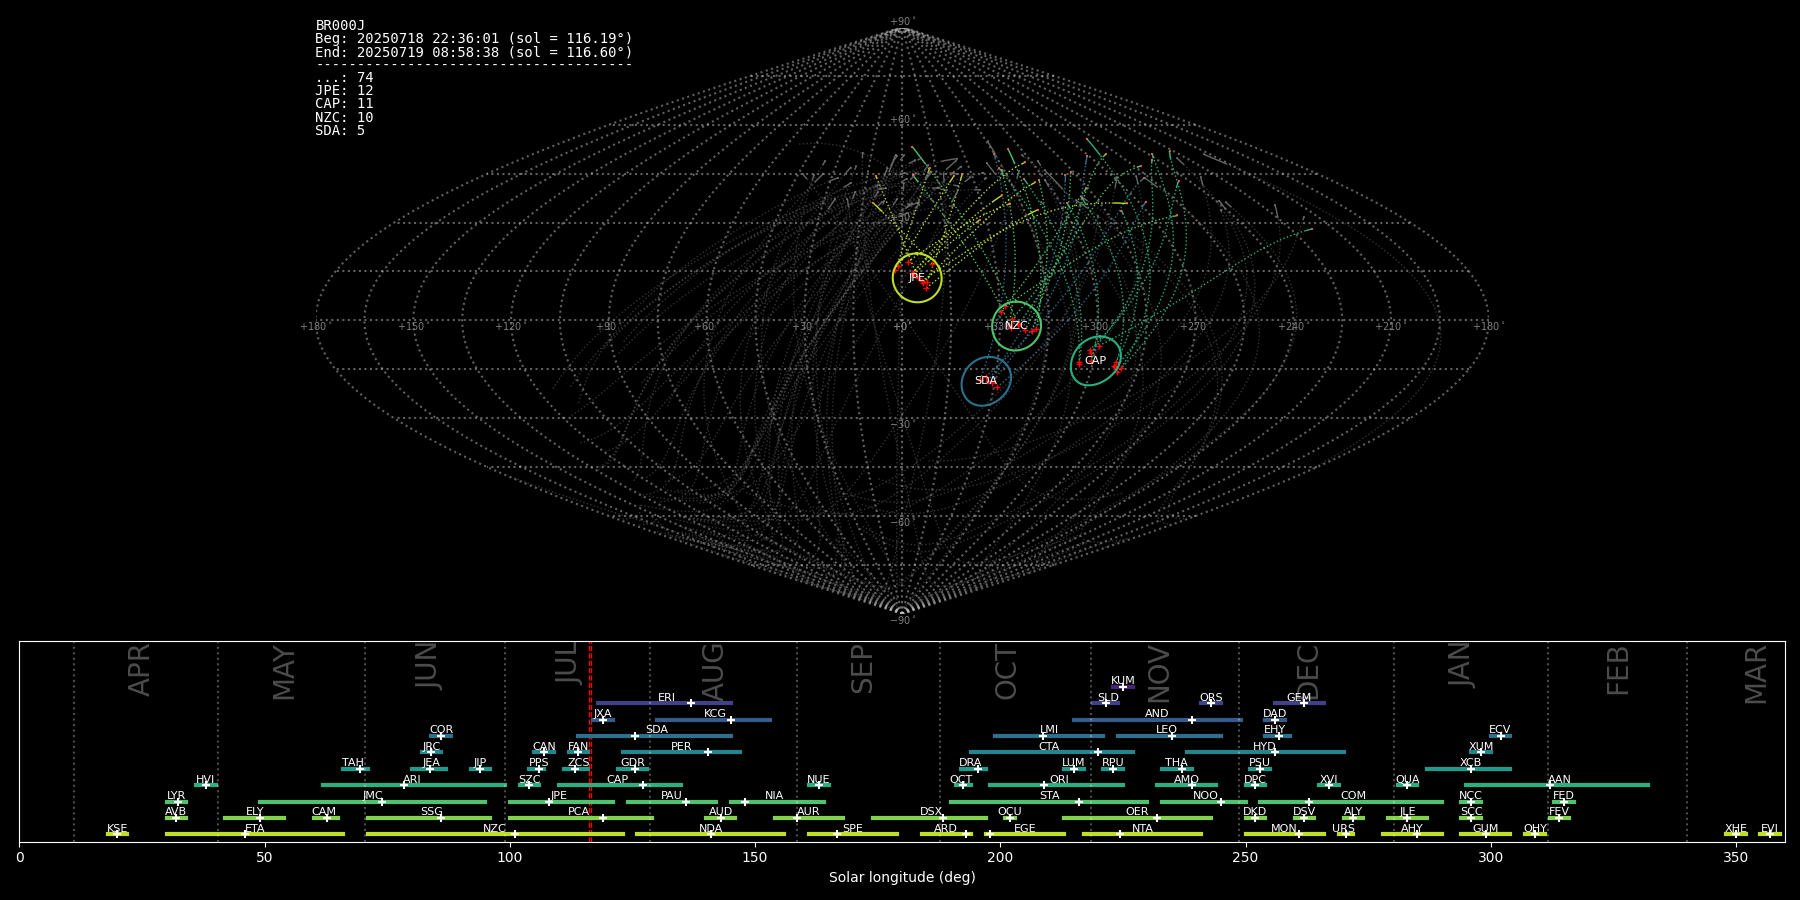
Task: Select the NDA shower bar in timeline
Action: pyautogui.click(x=711, y=834)
